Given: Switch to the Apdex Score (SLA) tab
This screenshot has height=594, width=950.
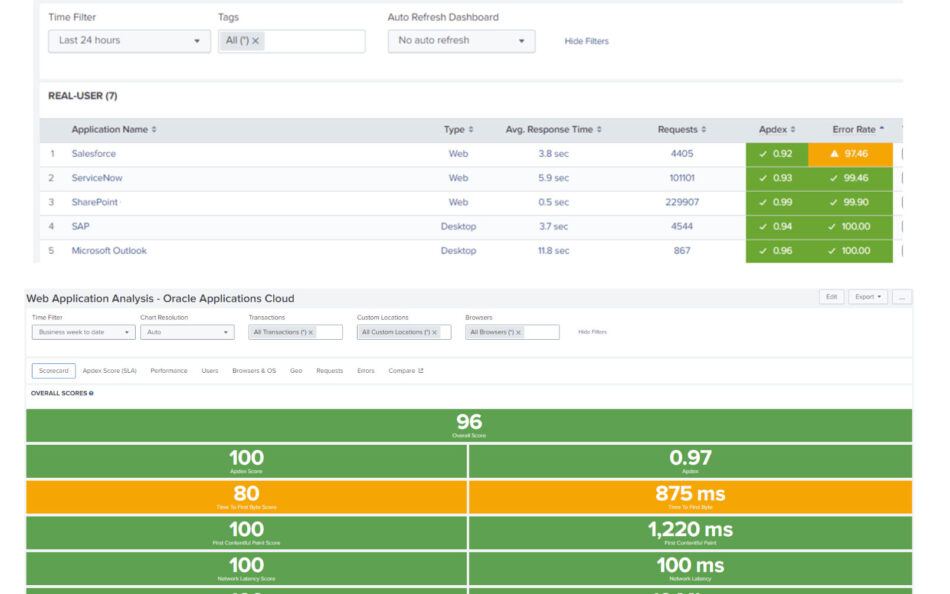Looking at the screenshot, I should (x=109, y=371).
